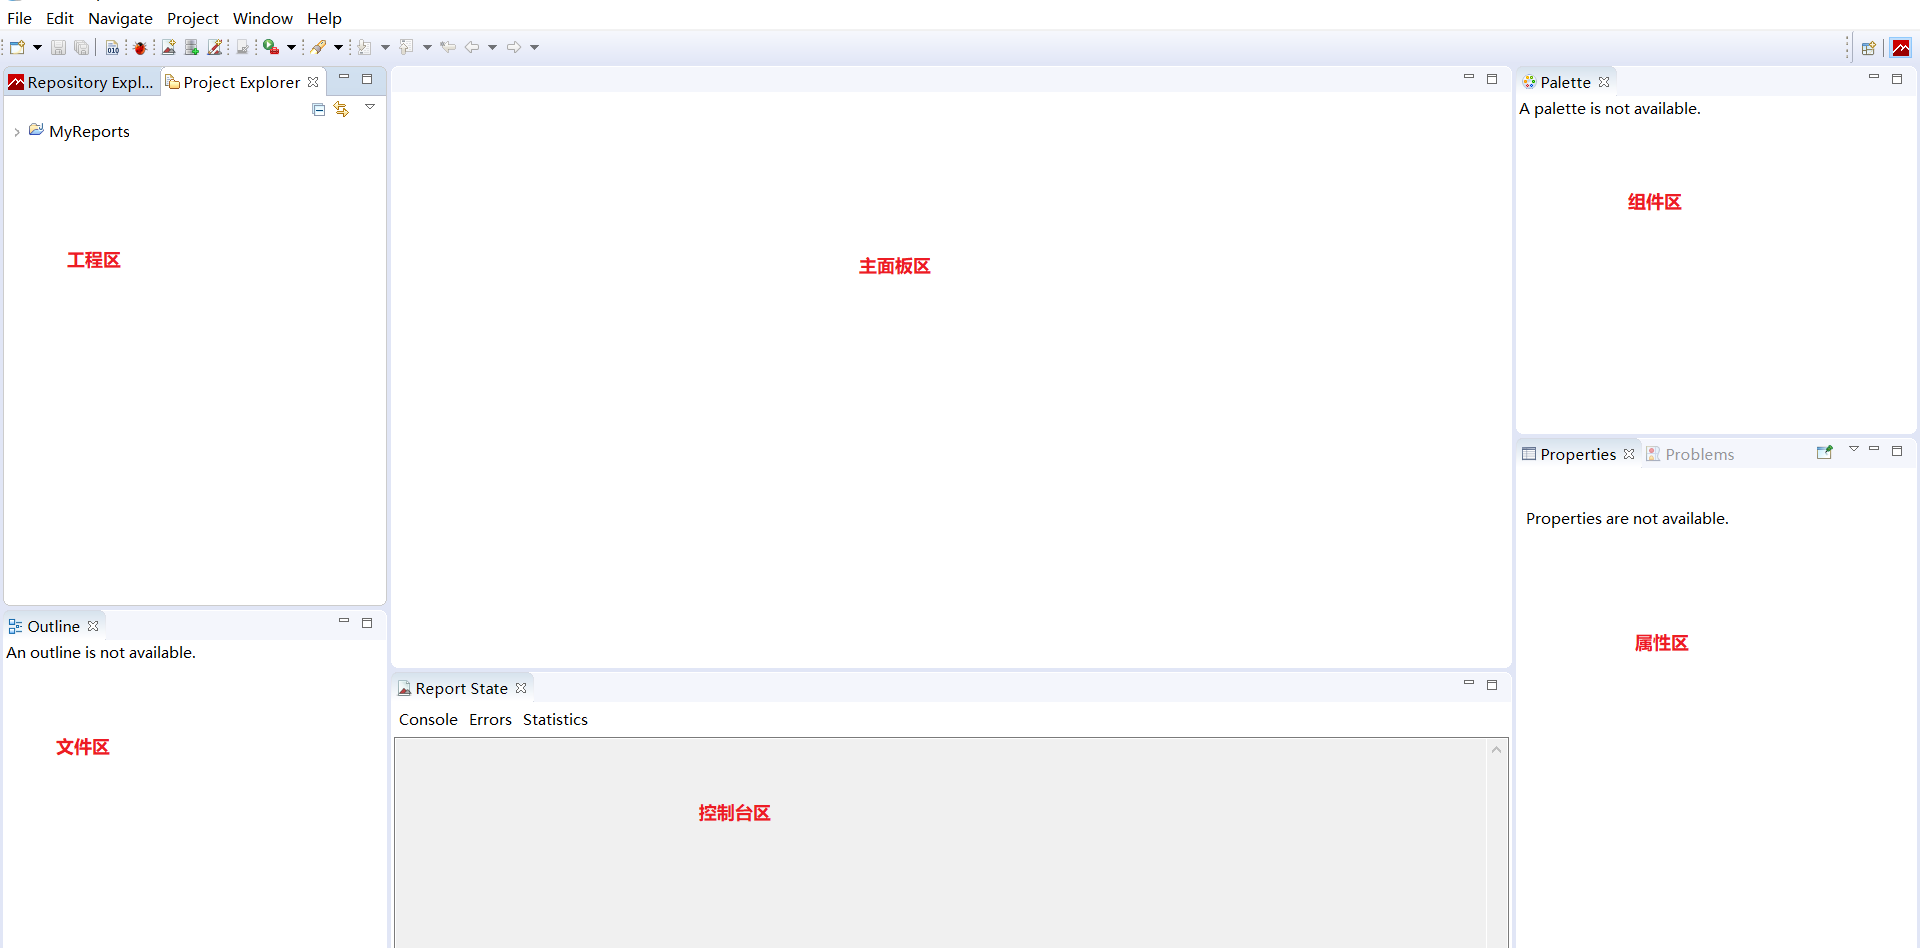Select the Project Explorer tab

coord(241,82)
